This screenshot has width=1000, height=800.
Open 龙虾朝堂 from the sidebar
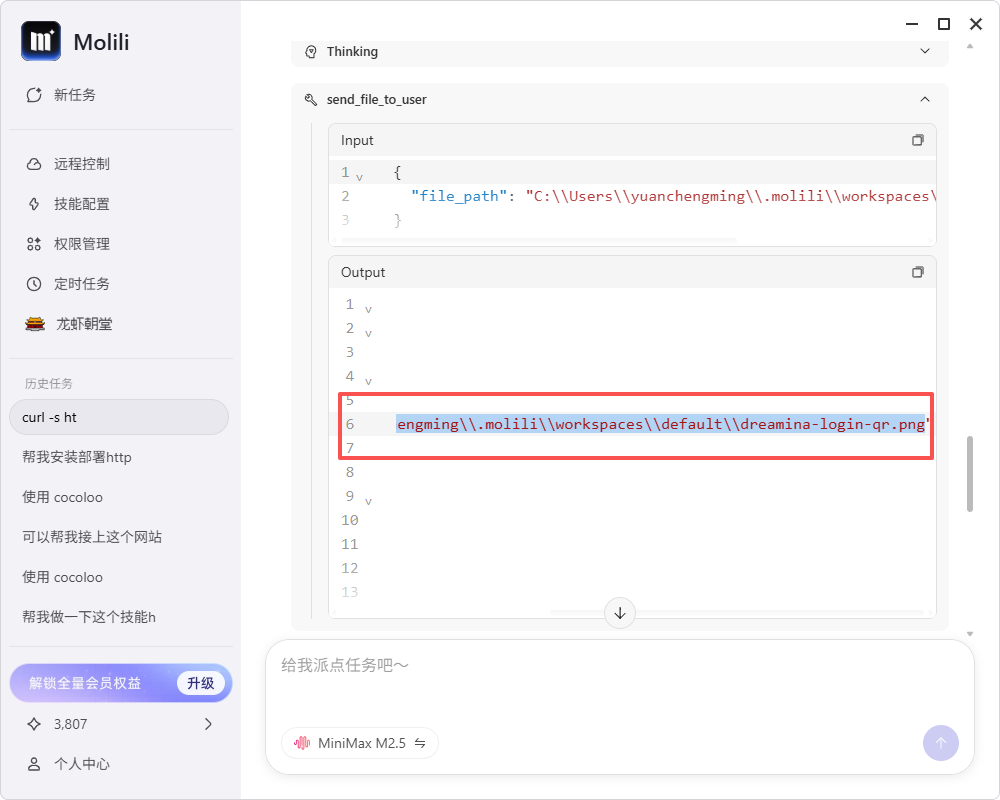tap(83, 324)
